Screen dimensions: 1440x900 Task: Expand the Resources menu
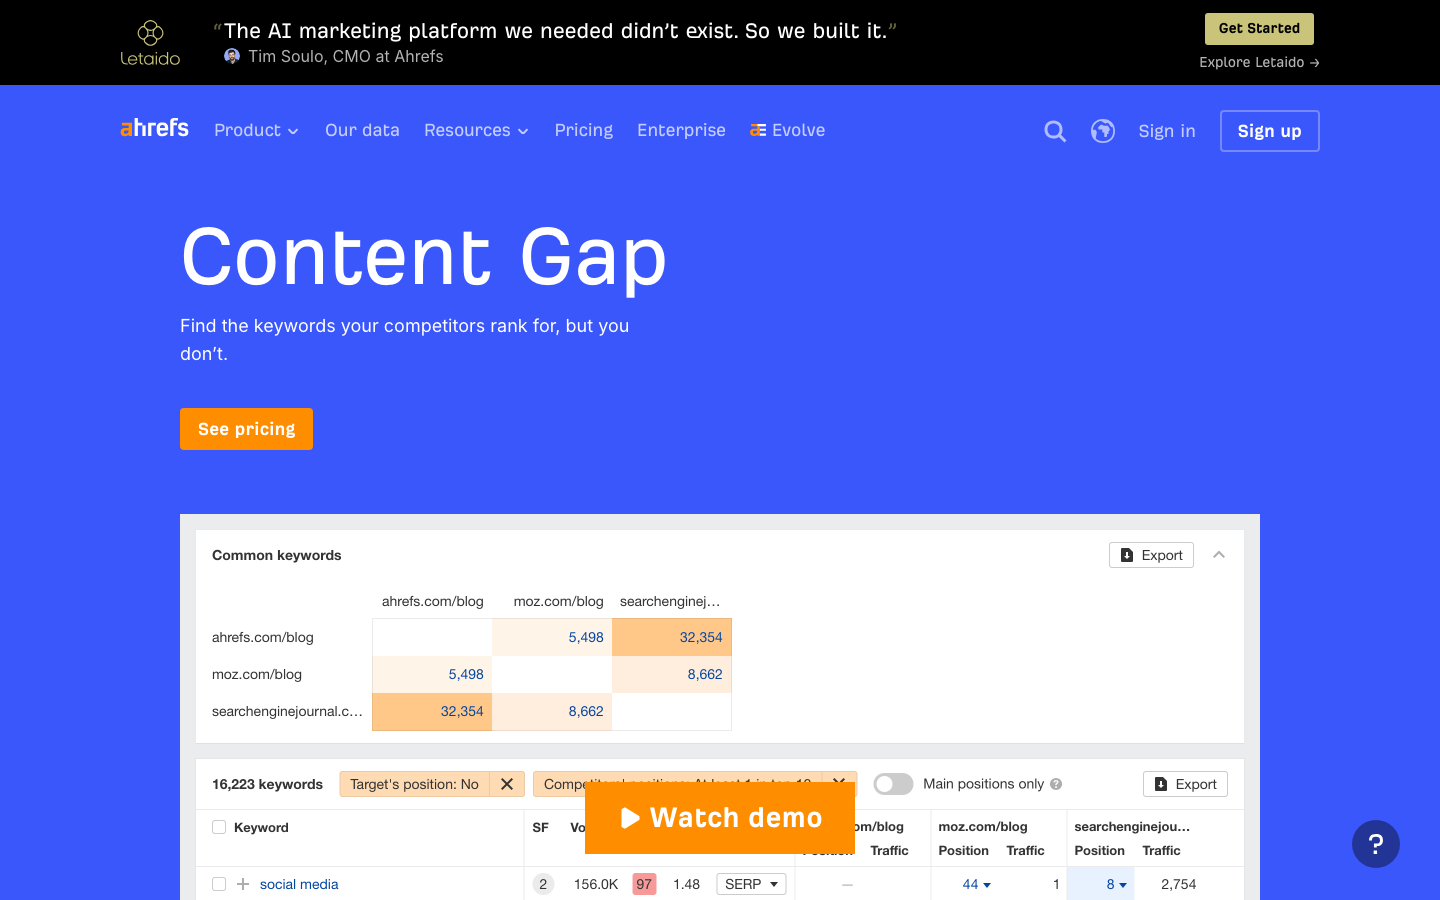click(x=476, y=130)
